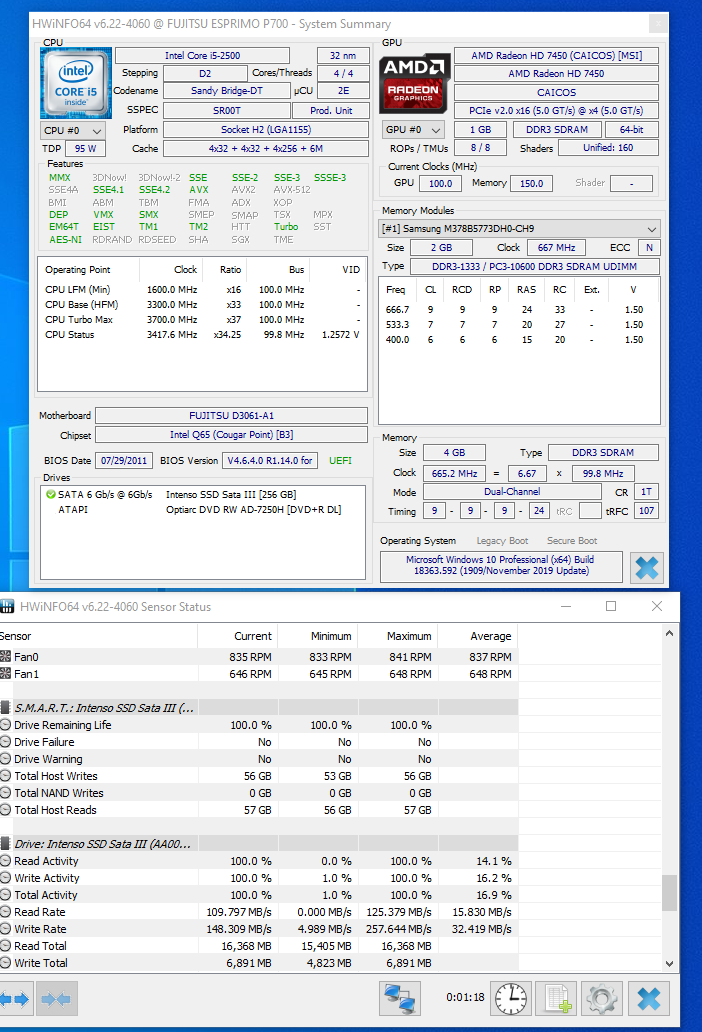Click the BIOS Date 07/29/2011 field

click(124, 461)
